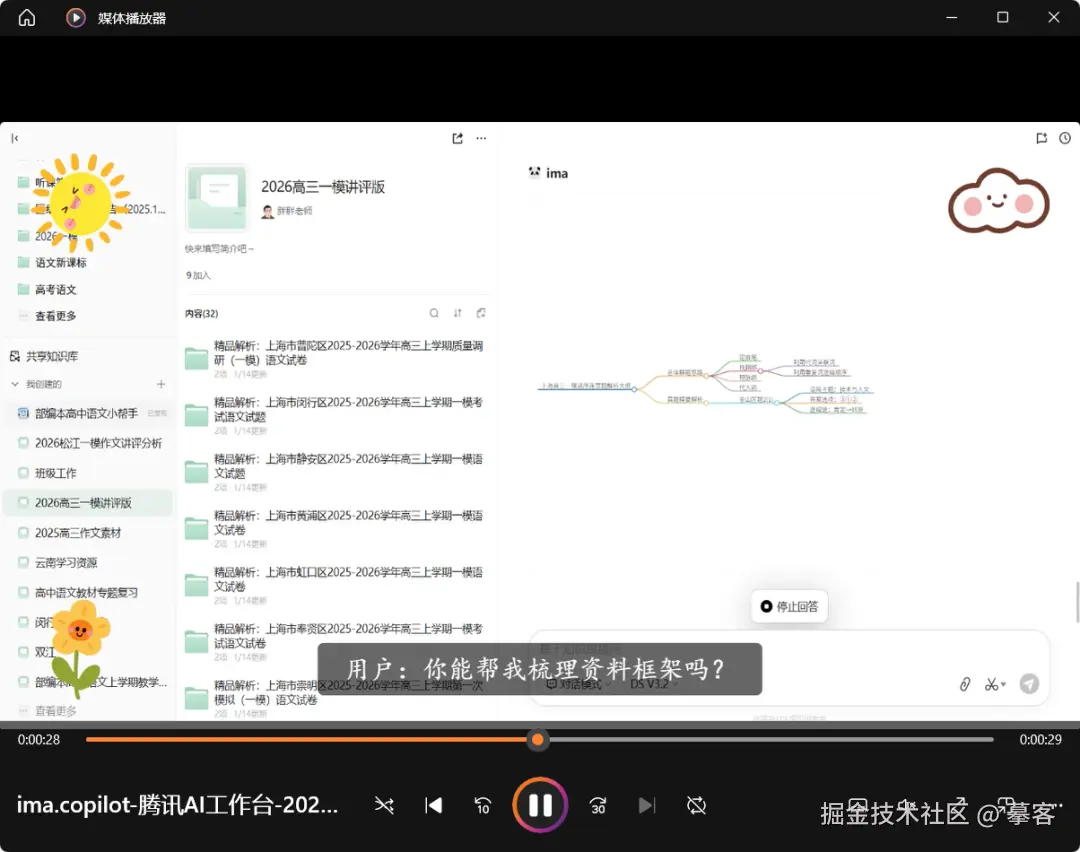Skip to the next track
The width and height of the screenshot is (1080, 852).
647,805
